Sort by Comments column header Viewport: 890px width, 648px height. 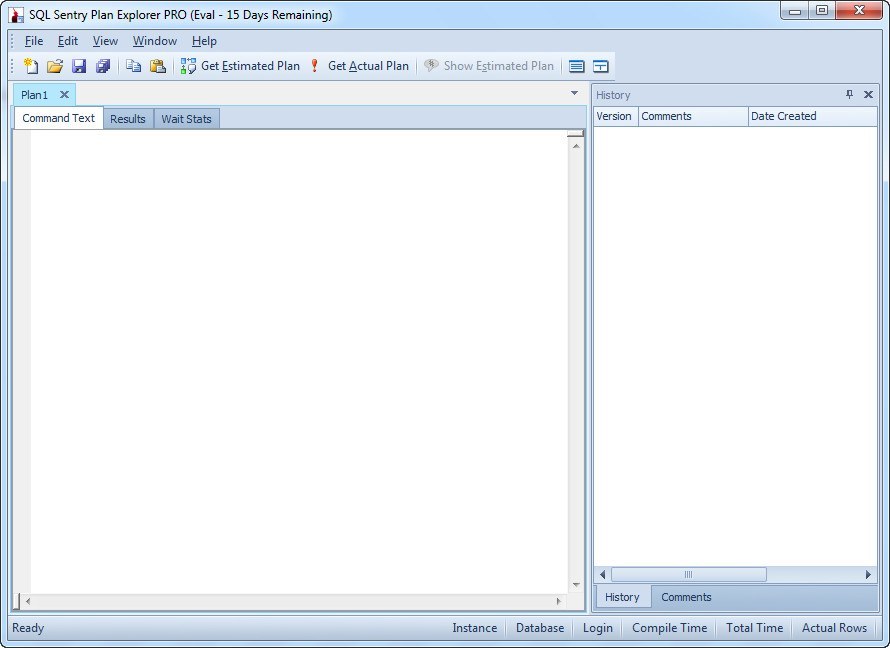click(693, 116)
